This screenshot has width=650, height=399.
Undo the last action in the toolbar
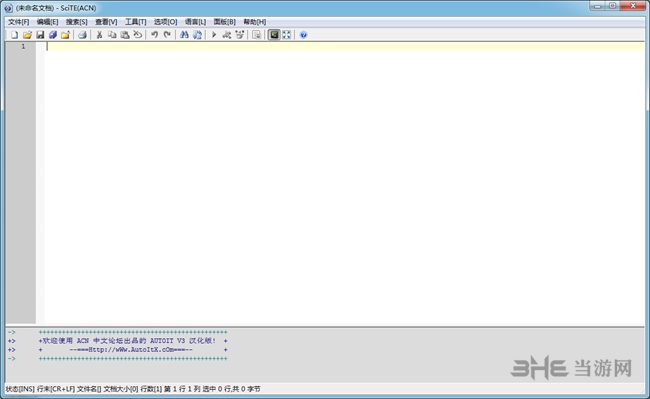155,35
